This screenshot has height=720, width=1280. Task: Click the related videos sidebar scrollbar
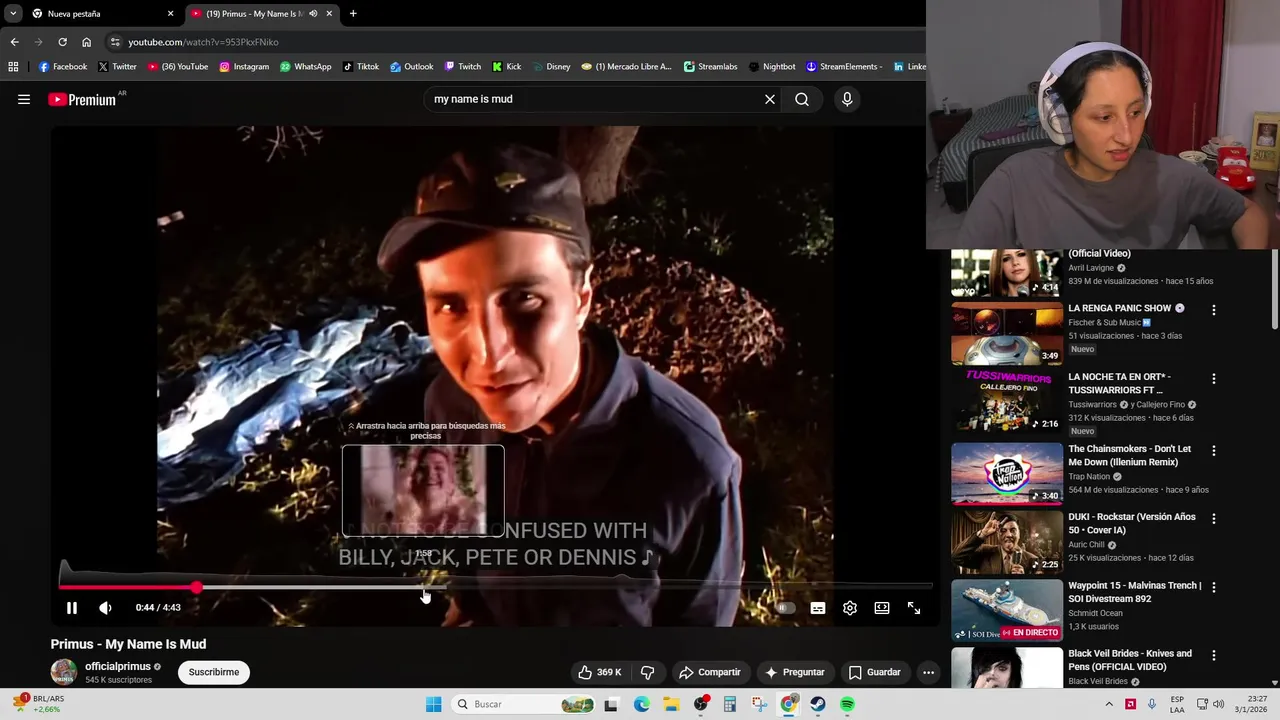tap(1274, 290)
